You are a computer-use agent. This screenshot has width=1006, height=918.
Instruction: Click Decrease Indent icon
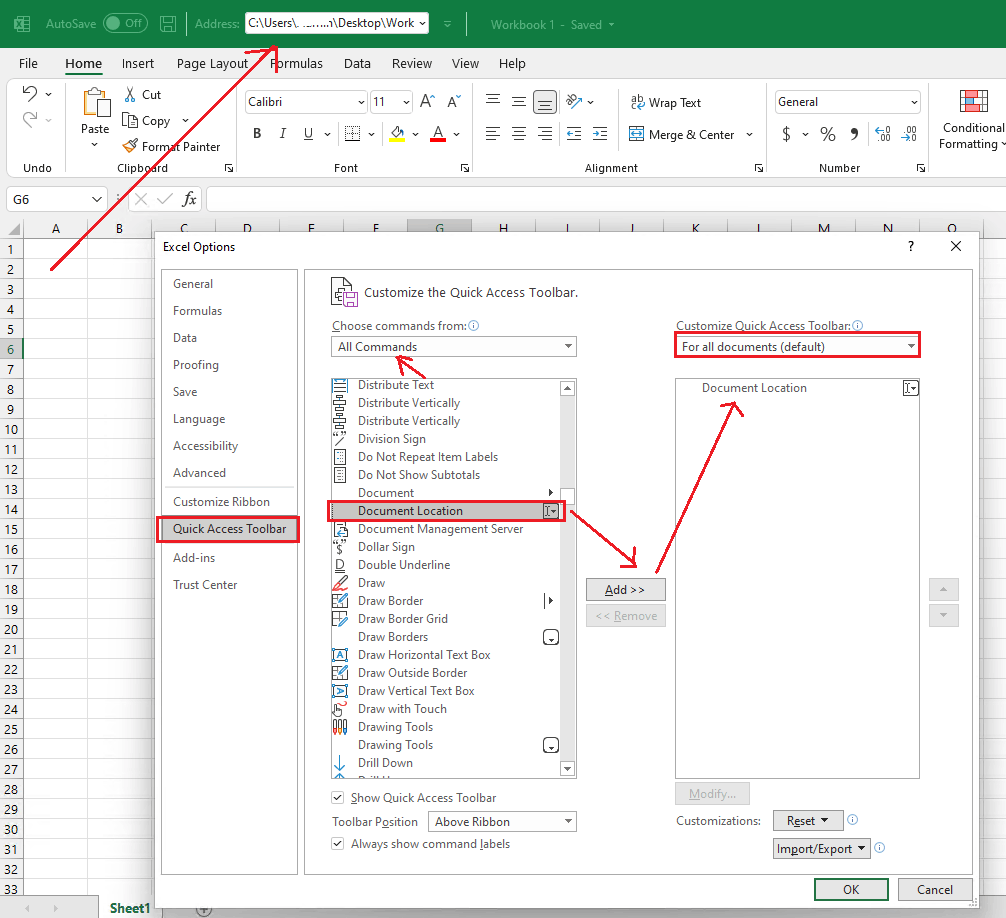(x=574, y=133)
